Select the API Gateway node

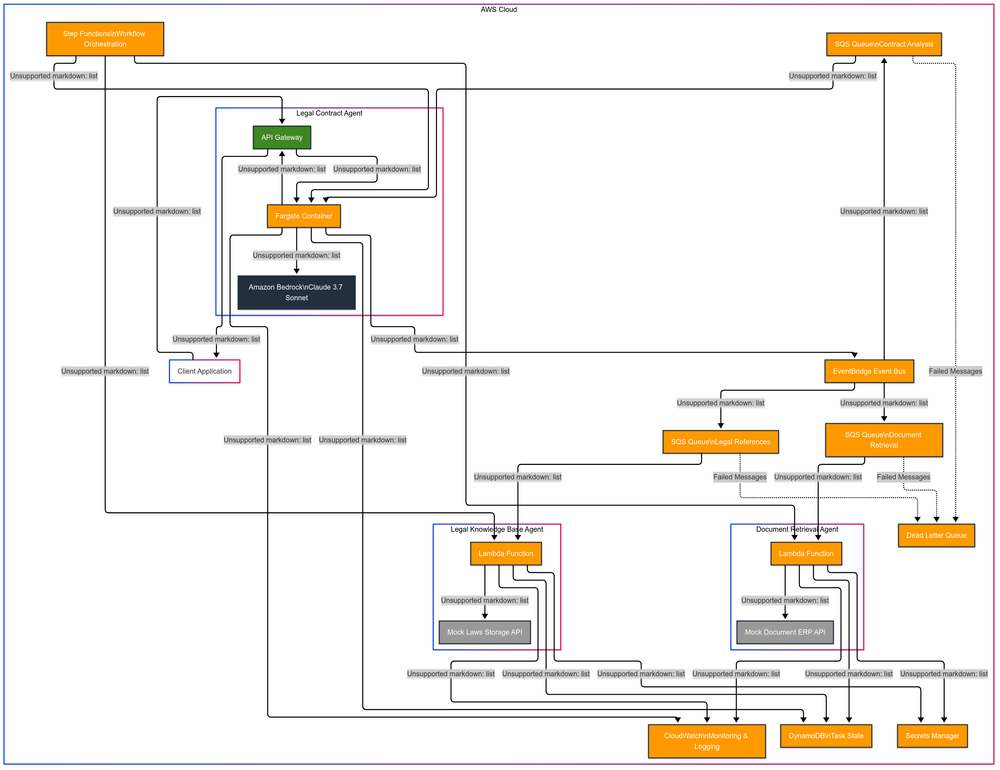pyautogui.click(x=281, y=137)
